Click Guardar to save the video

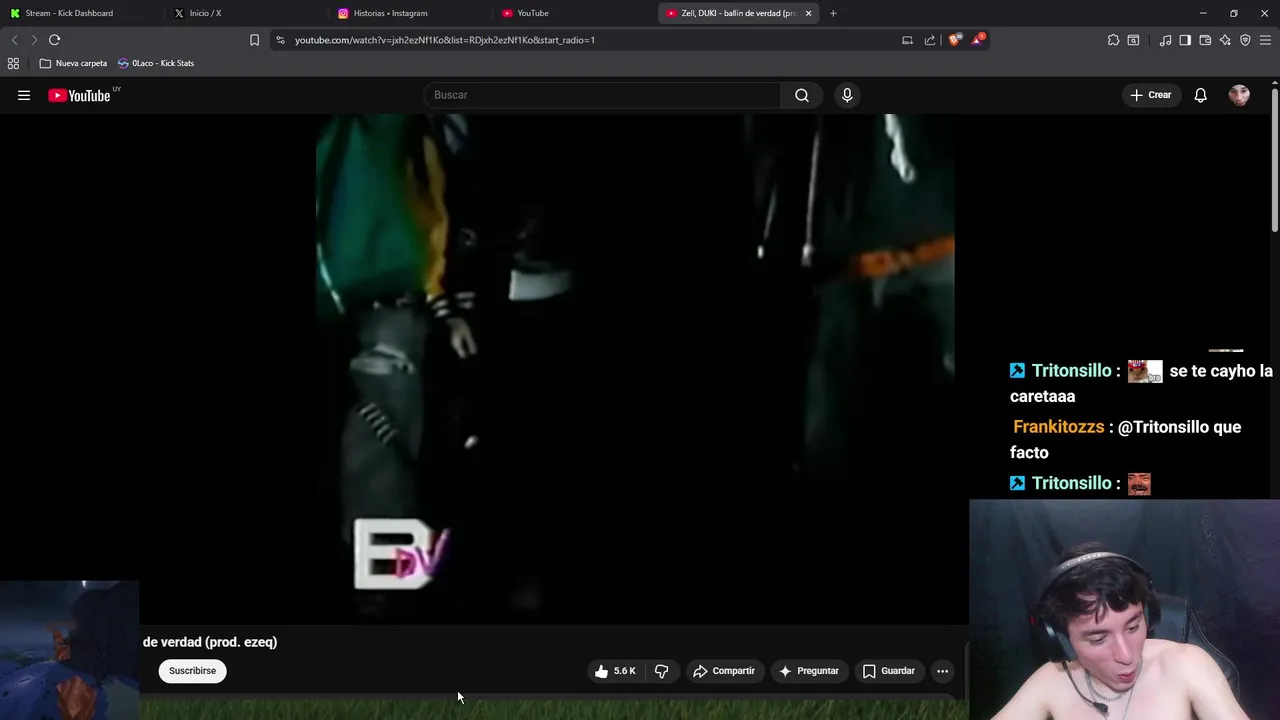(x=889, y=671)
